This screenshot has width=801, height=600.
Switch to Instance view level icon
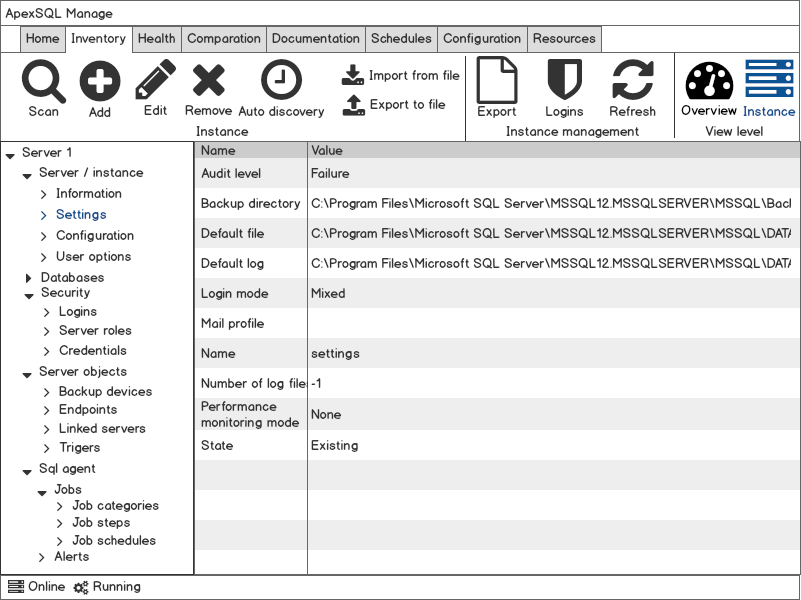click(x=769, y=78)
